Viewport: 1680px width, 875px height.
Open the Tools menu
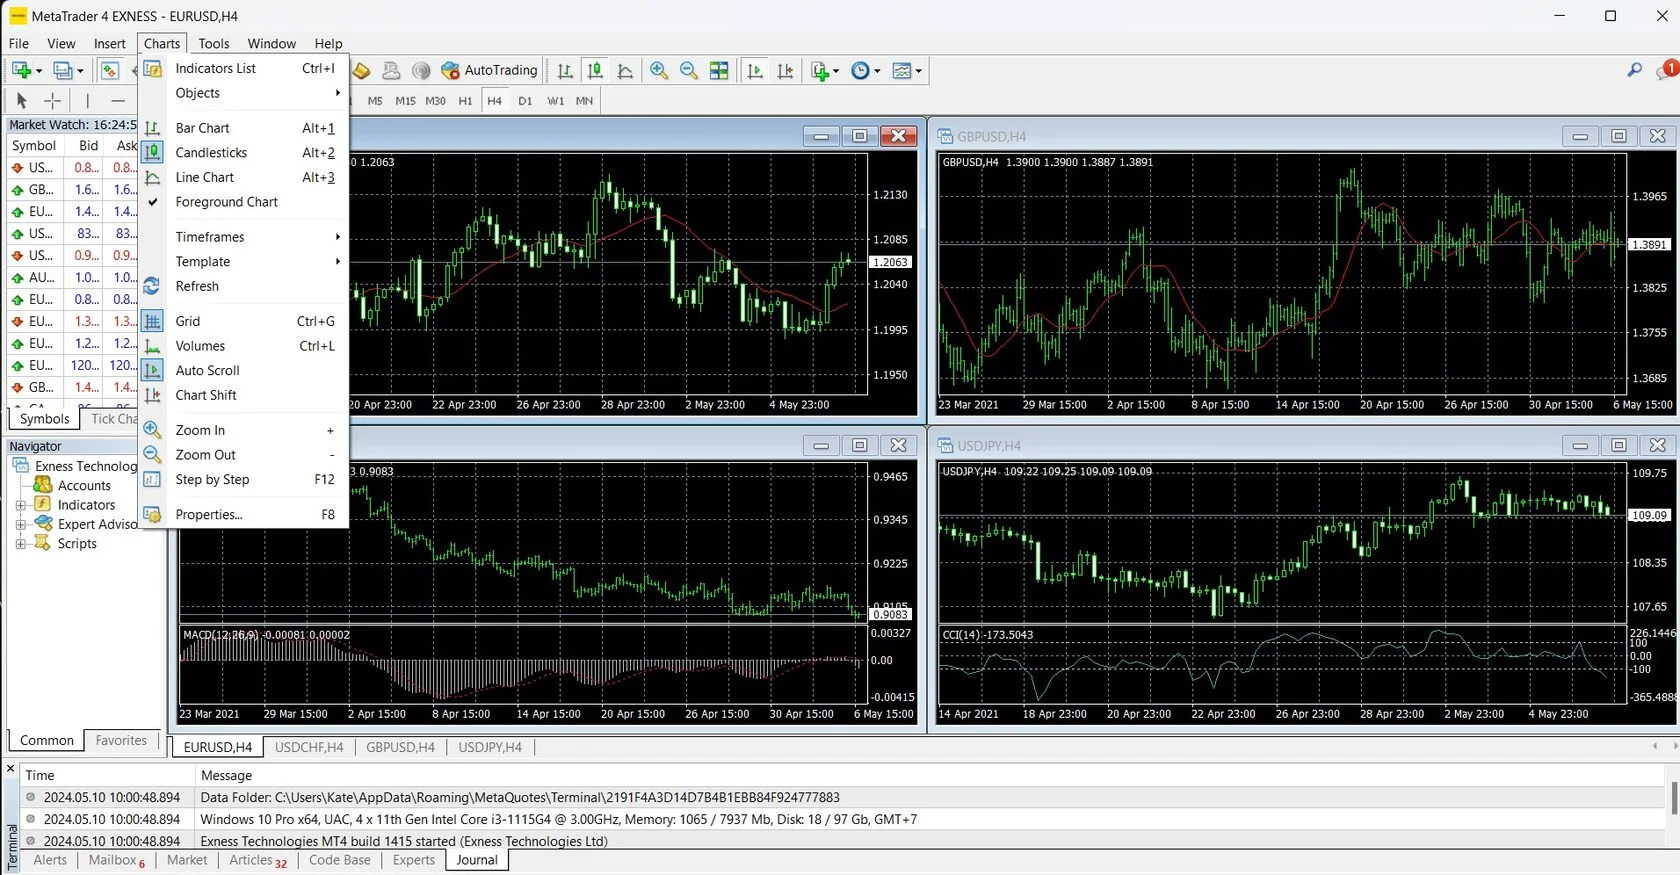click(213, 43)
